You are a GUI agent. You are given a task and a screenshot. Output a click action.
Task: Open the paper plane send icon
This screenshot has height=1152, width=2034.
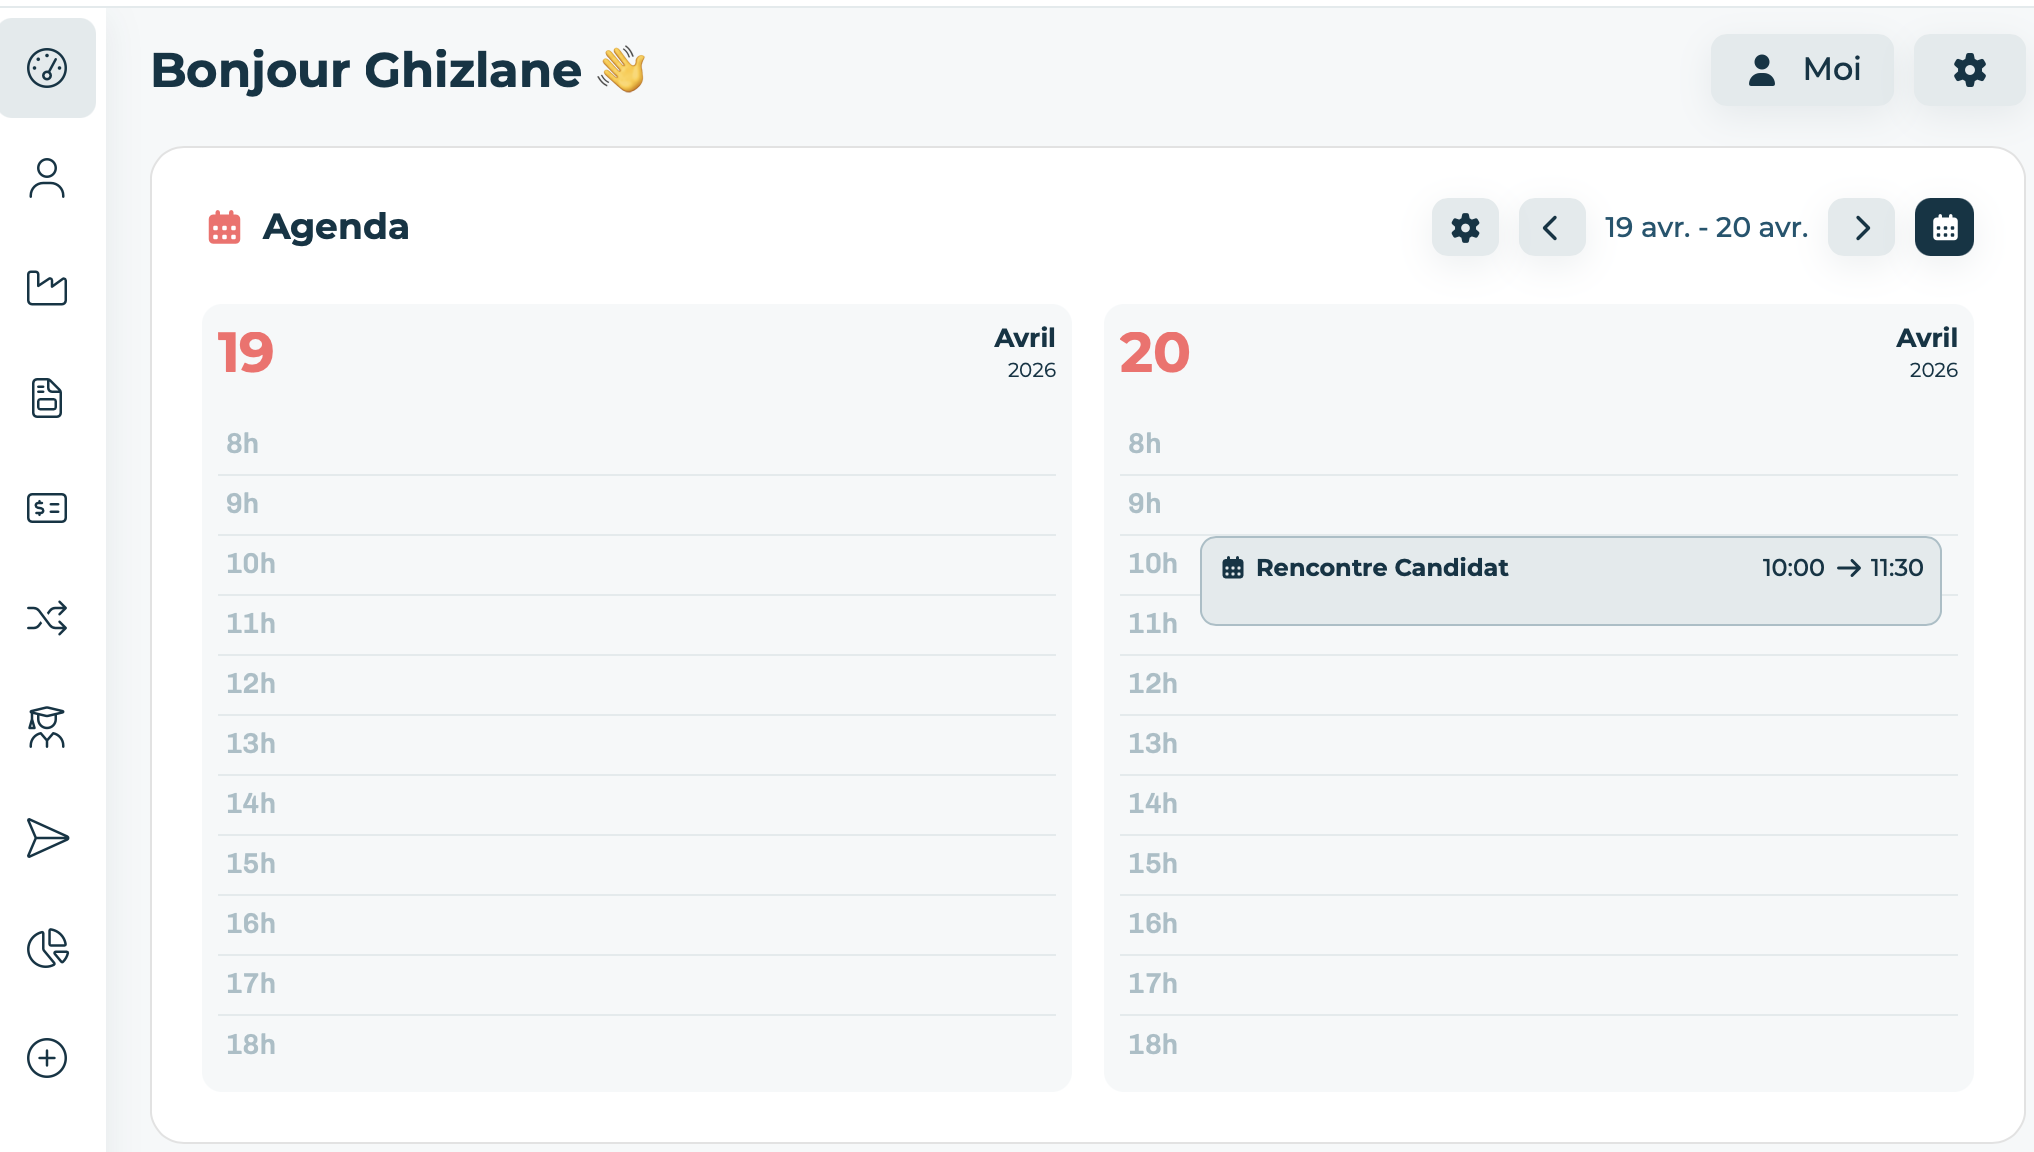(x=47, y=838)
